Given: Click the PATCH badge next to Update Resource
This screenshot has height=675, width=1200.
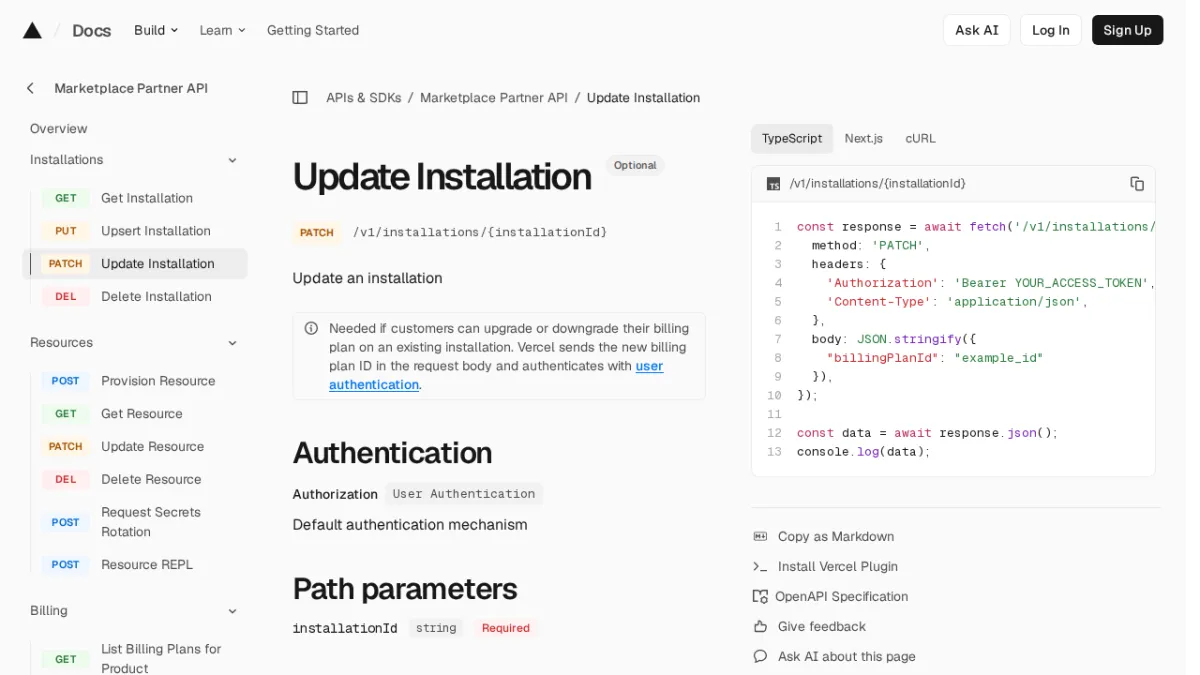Looking at the screenshot, I should click(x=66, y=446).
